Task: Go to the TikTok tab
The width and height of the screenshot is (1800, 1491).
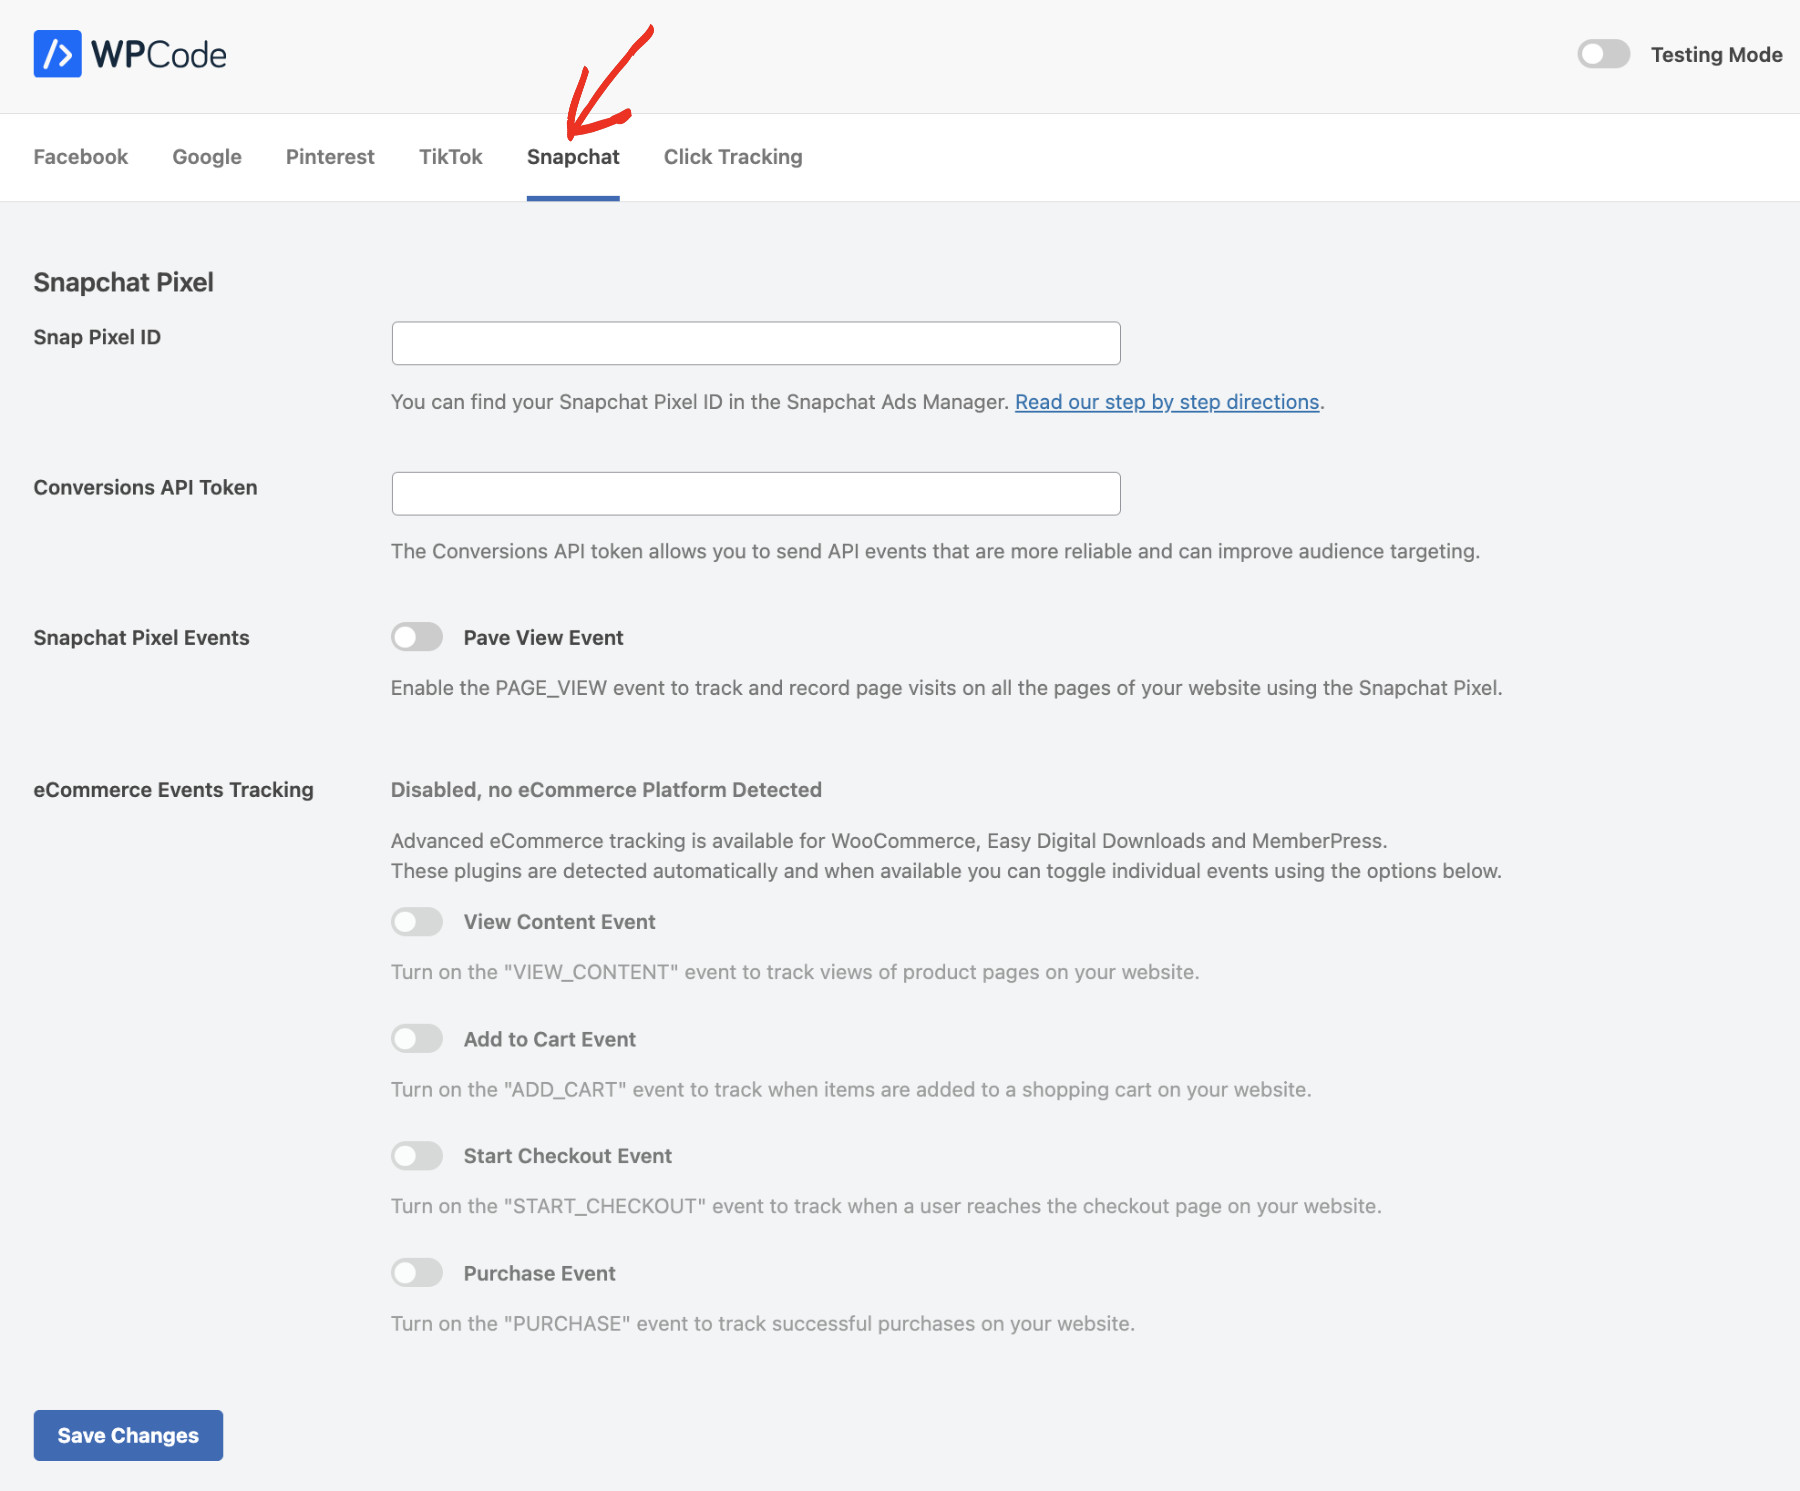Action: pyautogui.click(x=451, y=157)
